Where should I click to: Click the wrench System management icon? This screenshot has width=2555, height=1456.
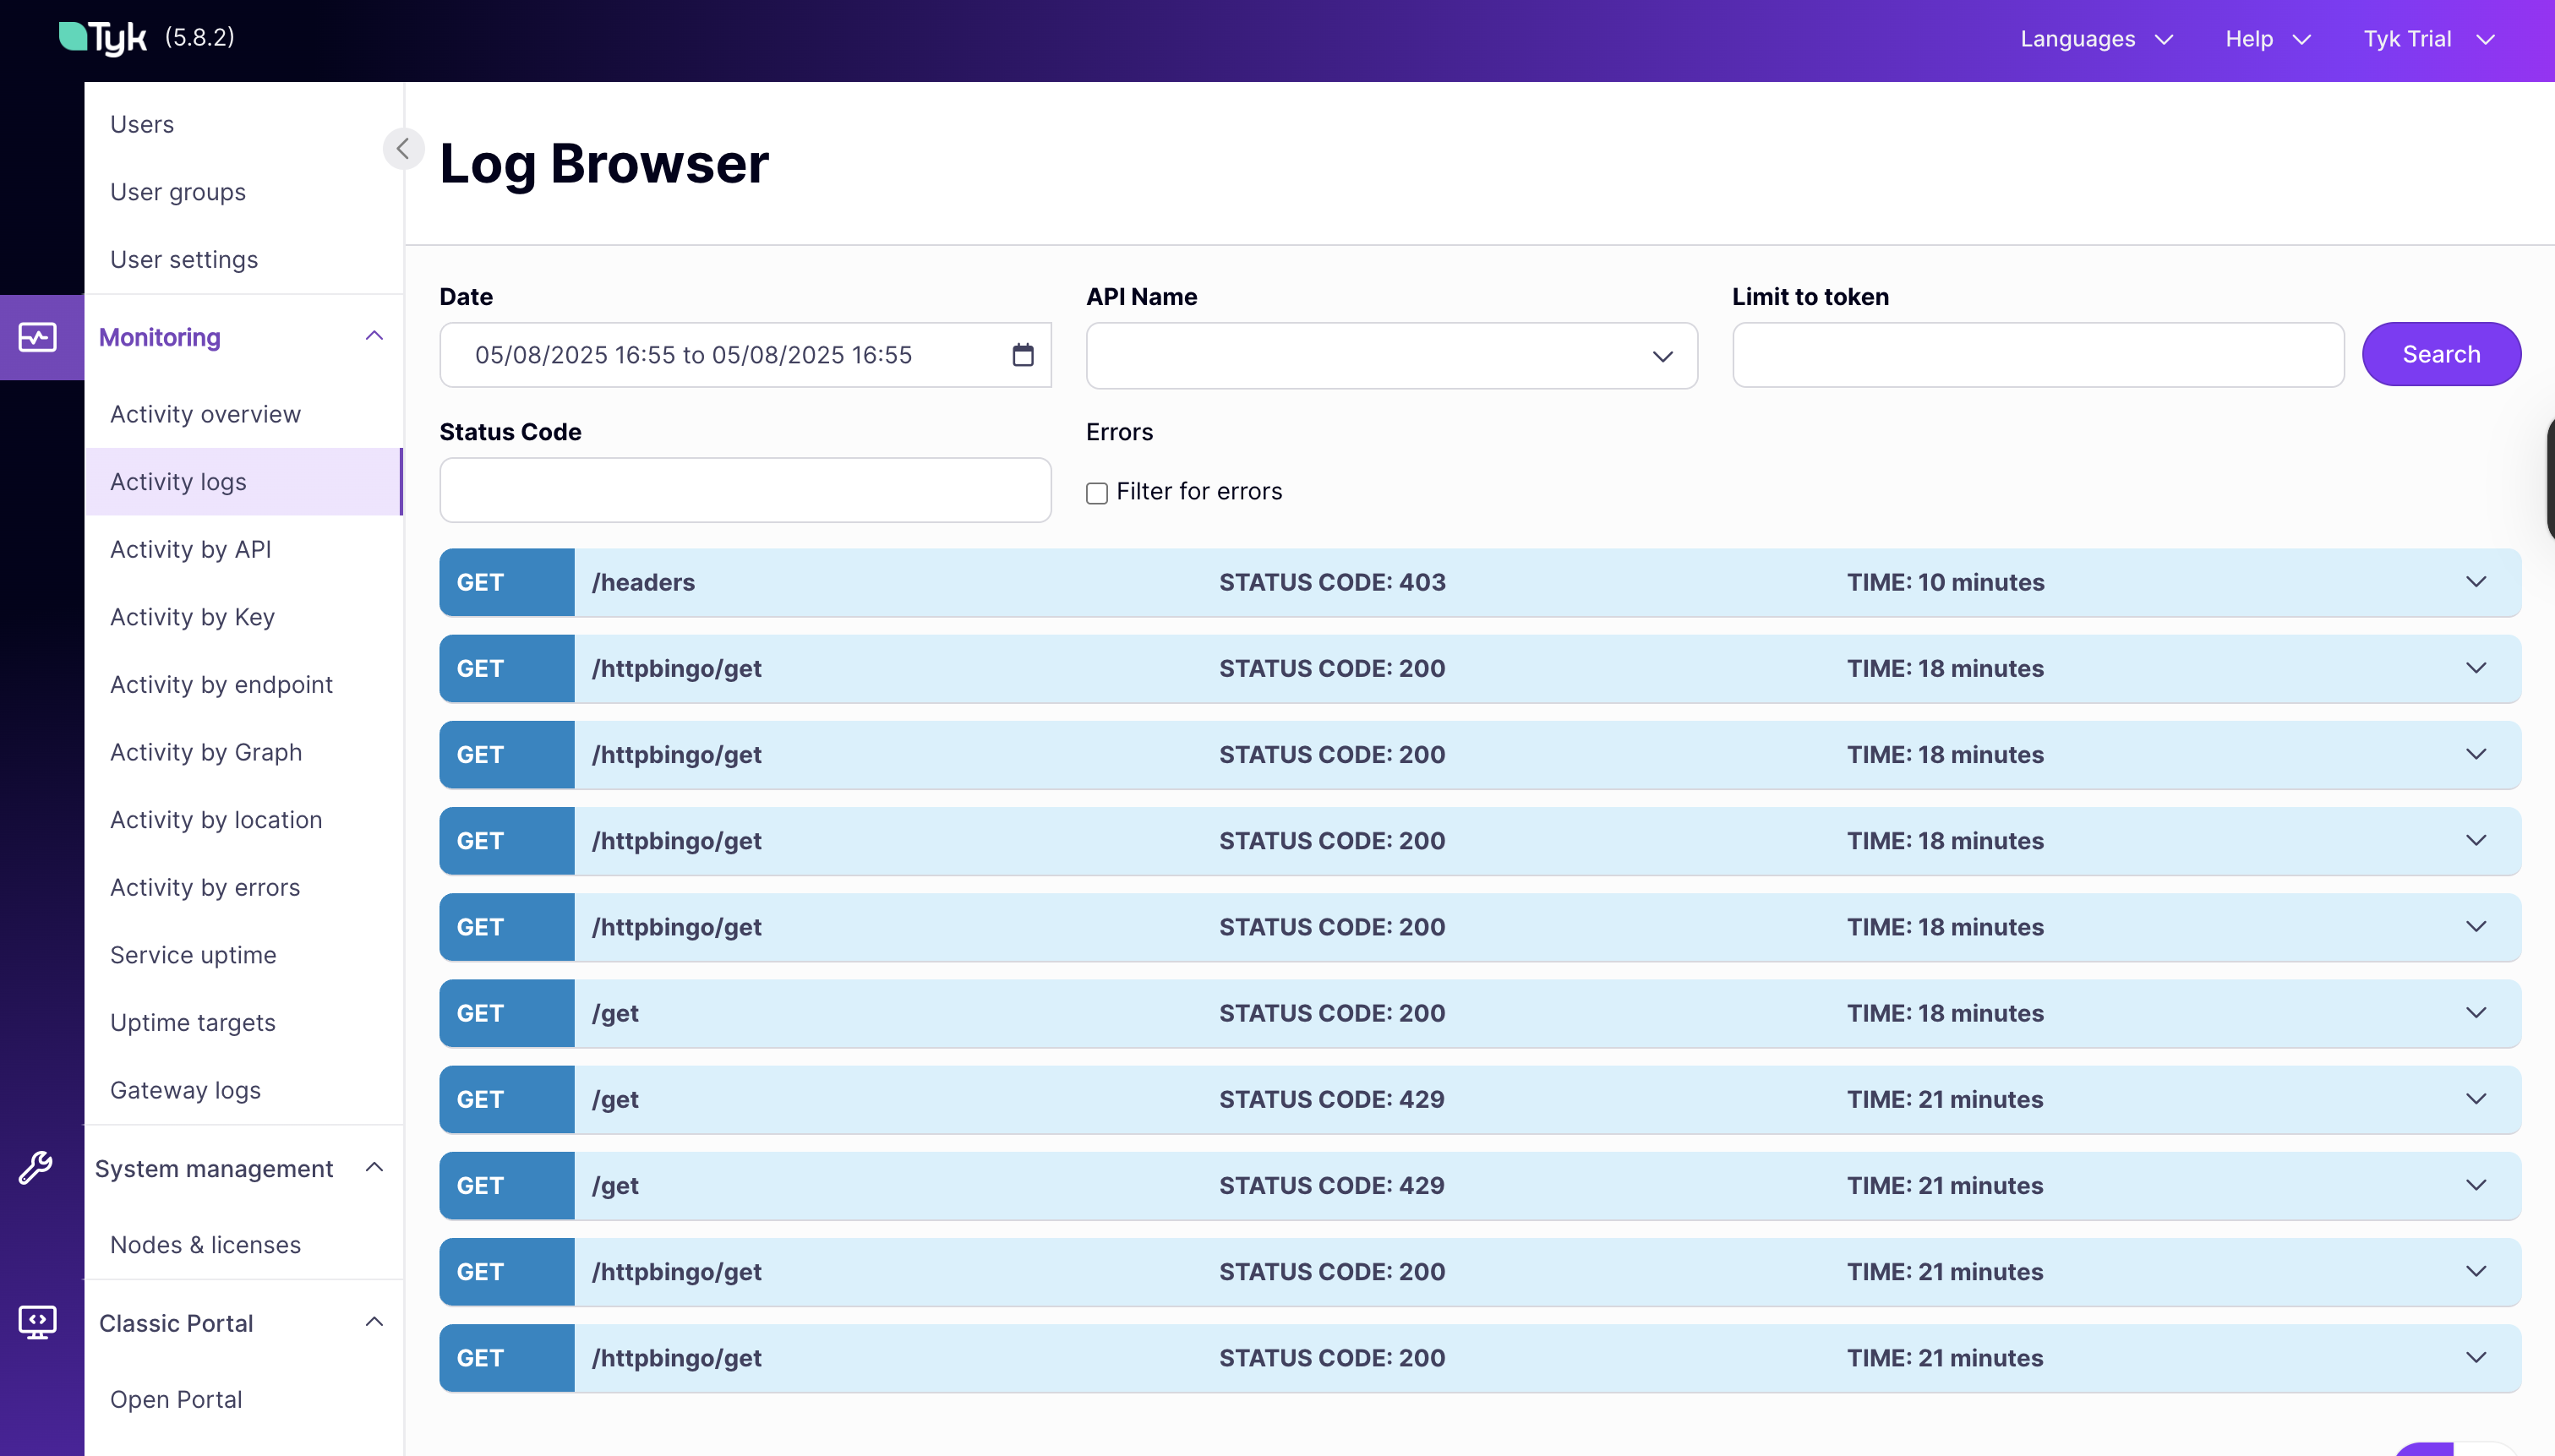point(36,1168)
